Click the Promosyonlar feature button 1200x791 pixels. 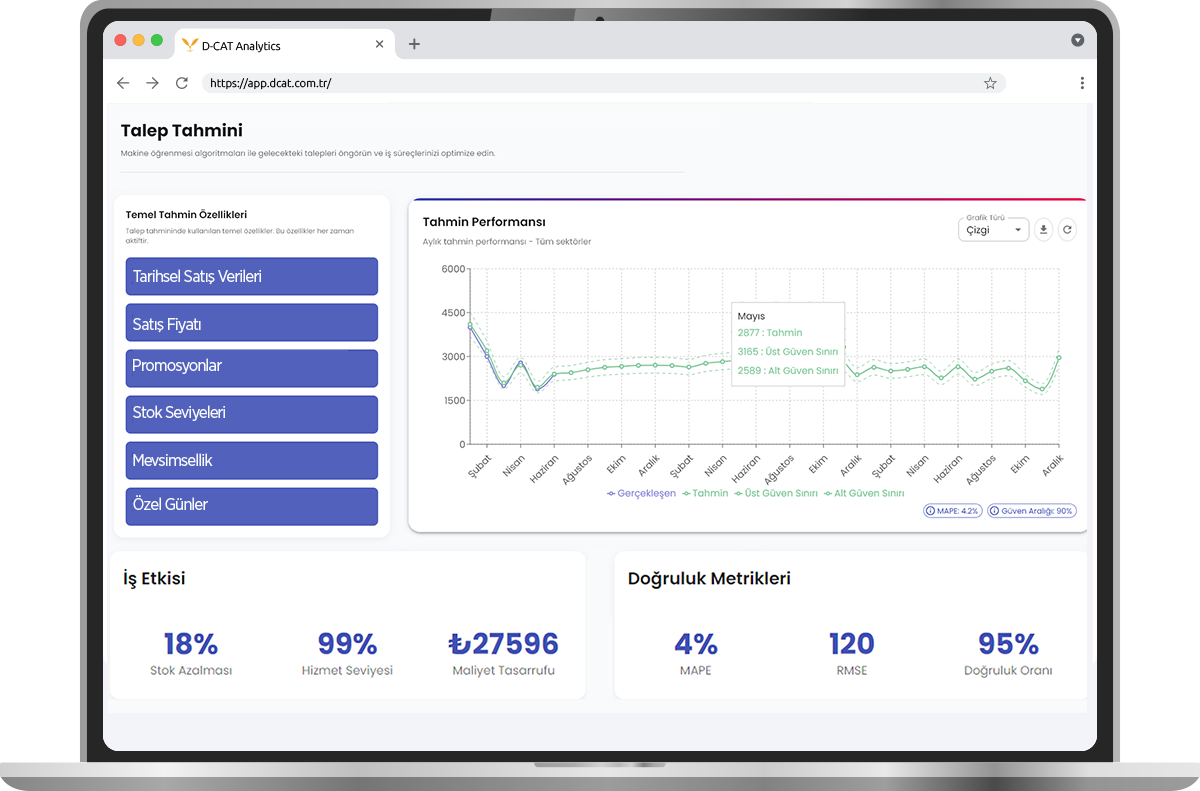point(251,367)
